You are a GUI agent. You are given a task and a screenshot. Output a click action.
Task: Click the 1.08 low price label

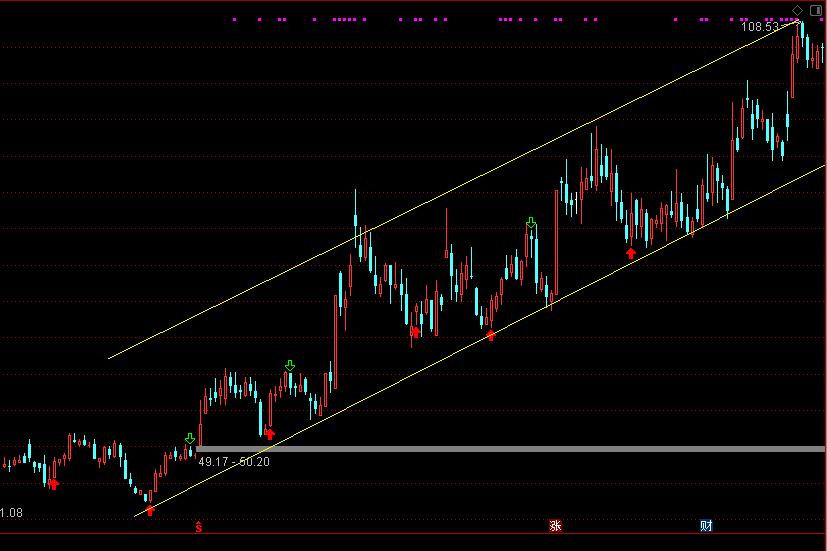[x=11, y=513]
